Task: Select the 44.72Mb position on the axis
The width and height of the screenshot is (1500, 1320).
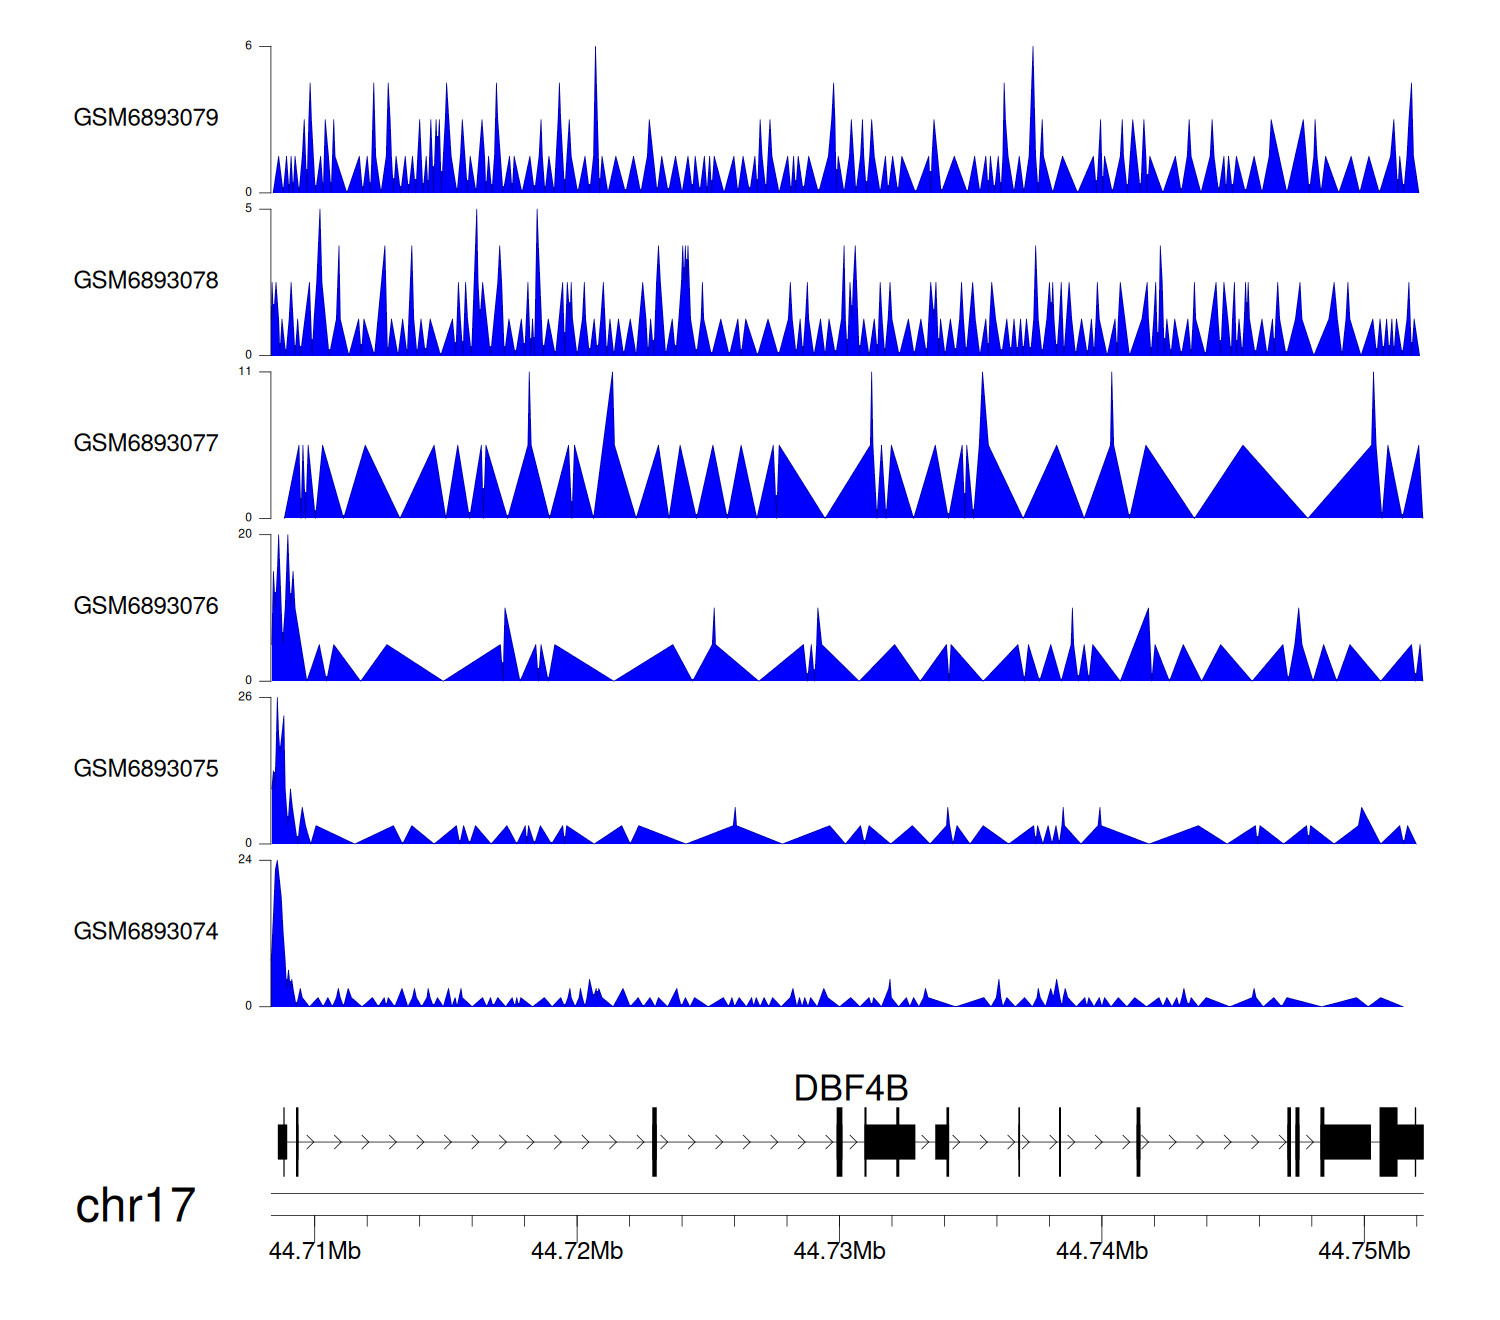Action: point(577,1251)
